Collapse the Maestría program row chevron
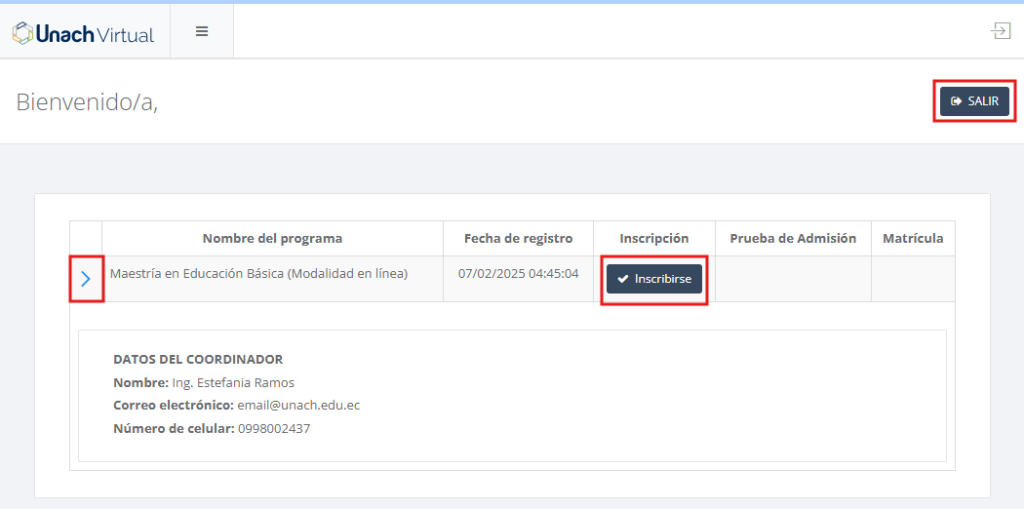 point(86,279)
